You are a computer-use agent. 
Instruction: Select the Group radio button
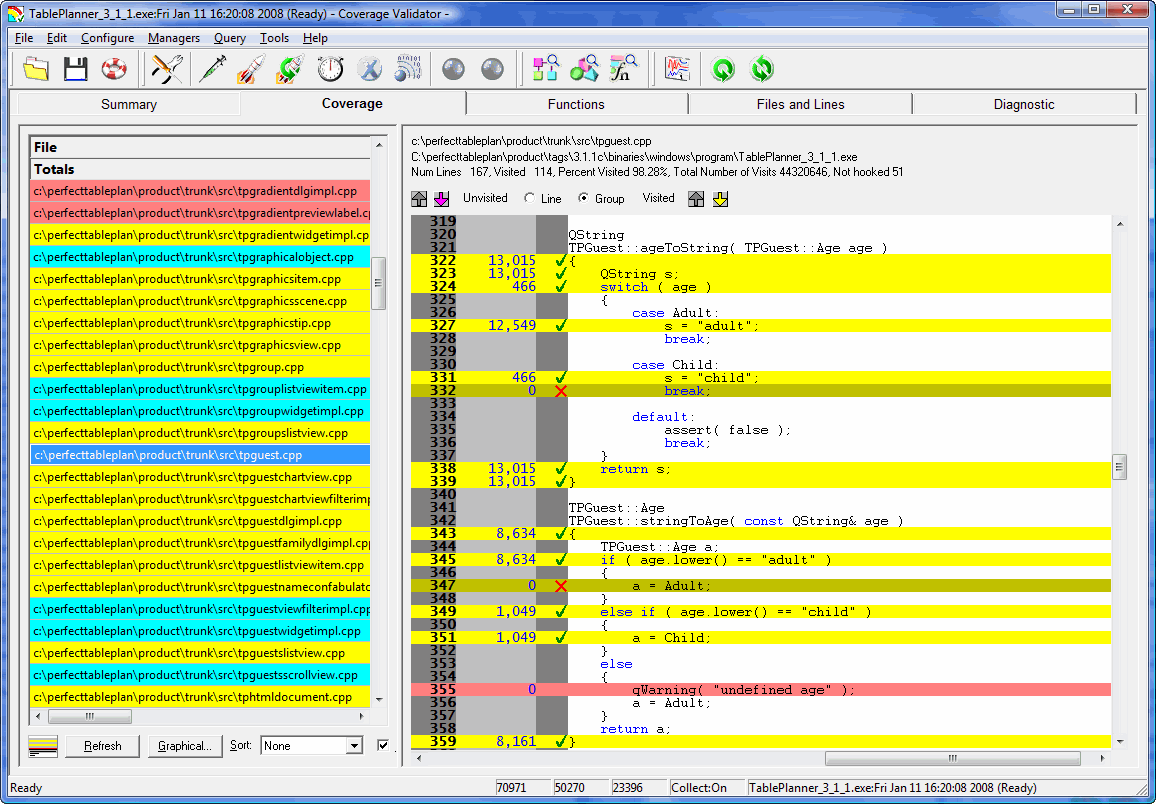click(x=584, y=199)
